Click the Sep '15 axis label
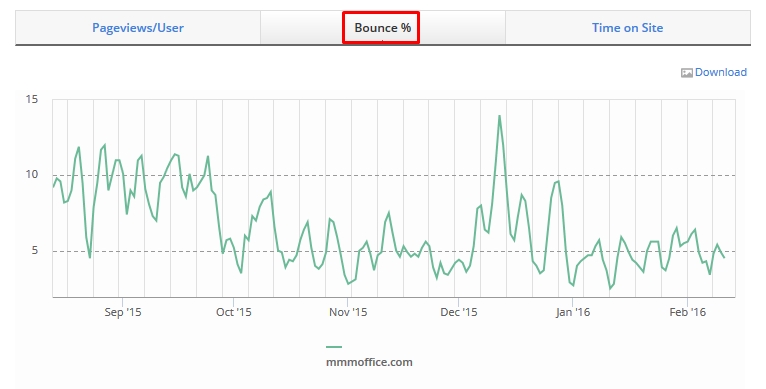 click(123, 312)
